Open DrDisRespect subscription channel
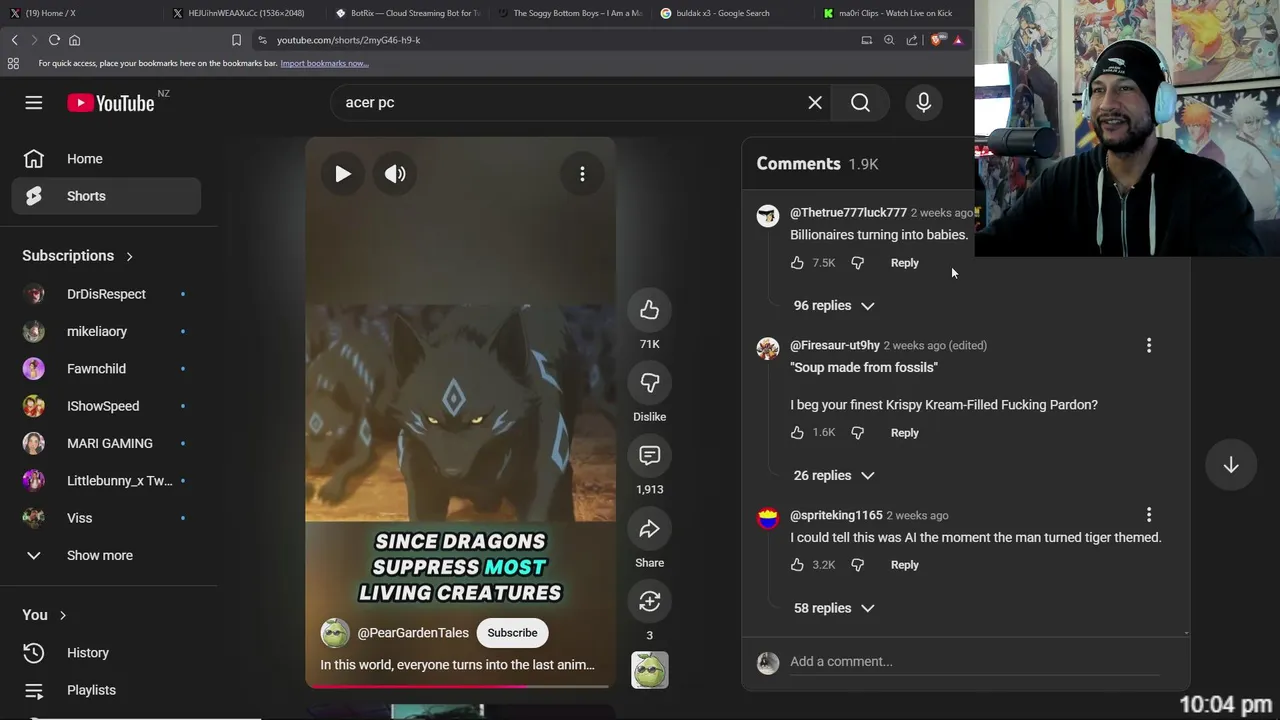This screenshot has width=1280, height=720. tap(106, 294)
